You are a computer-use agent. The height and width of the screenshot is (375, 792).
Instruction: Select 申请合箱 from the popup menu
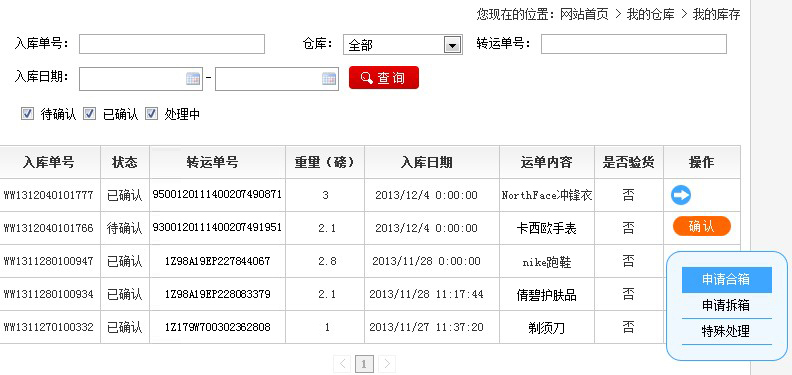(726, 279)
